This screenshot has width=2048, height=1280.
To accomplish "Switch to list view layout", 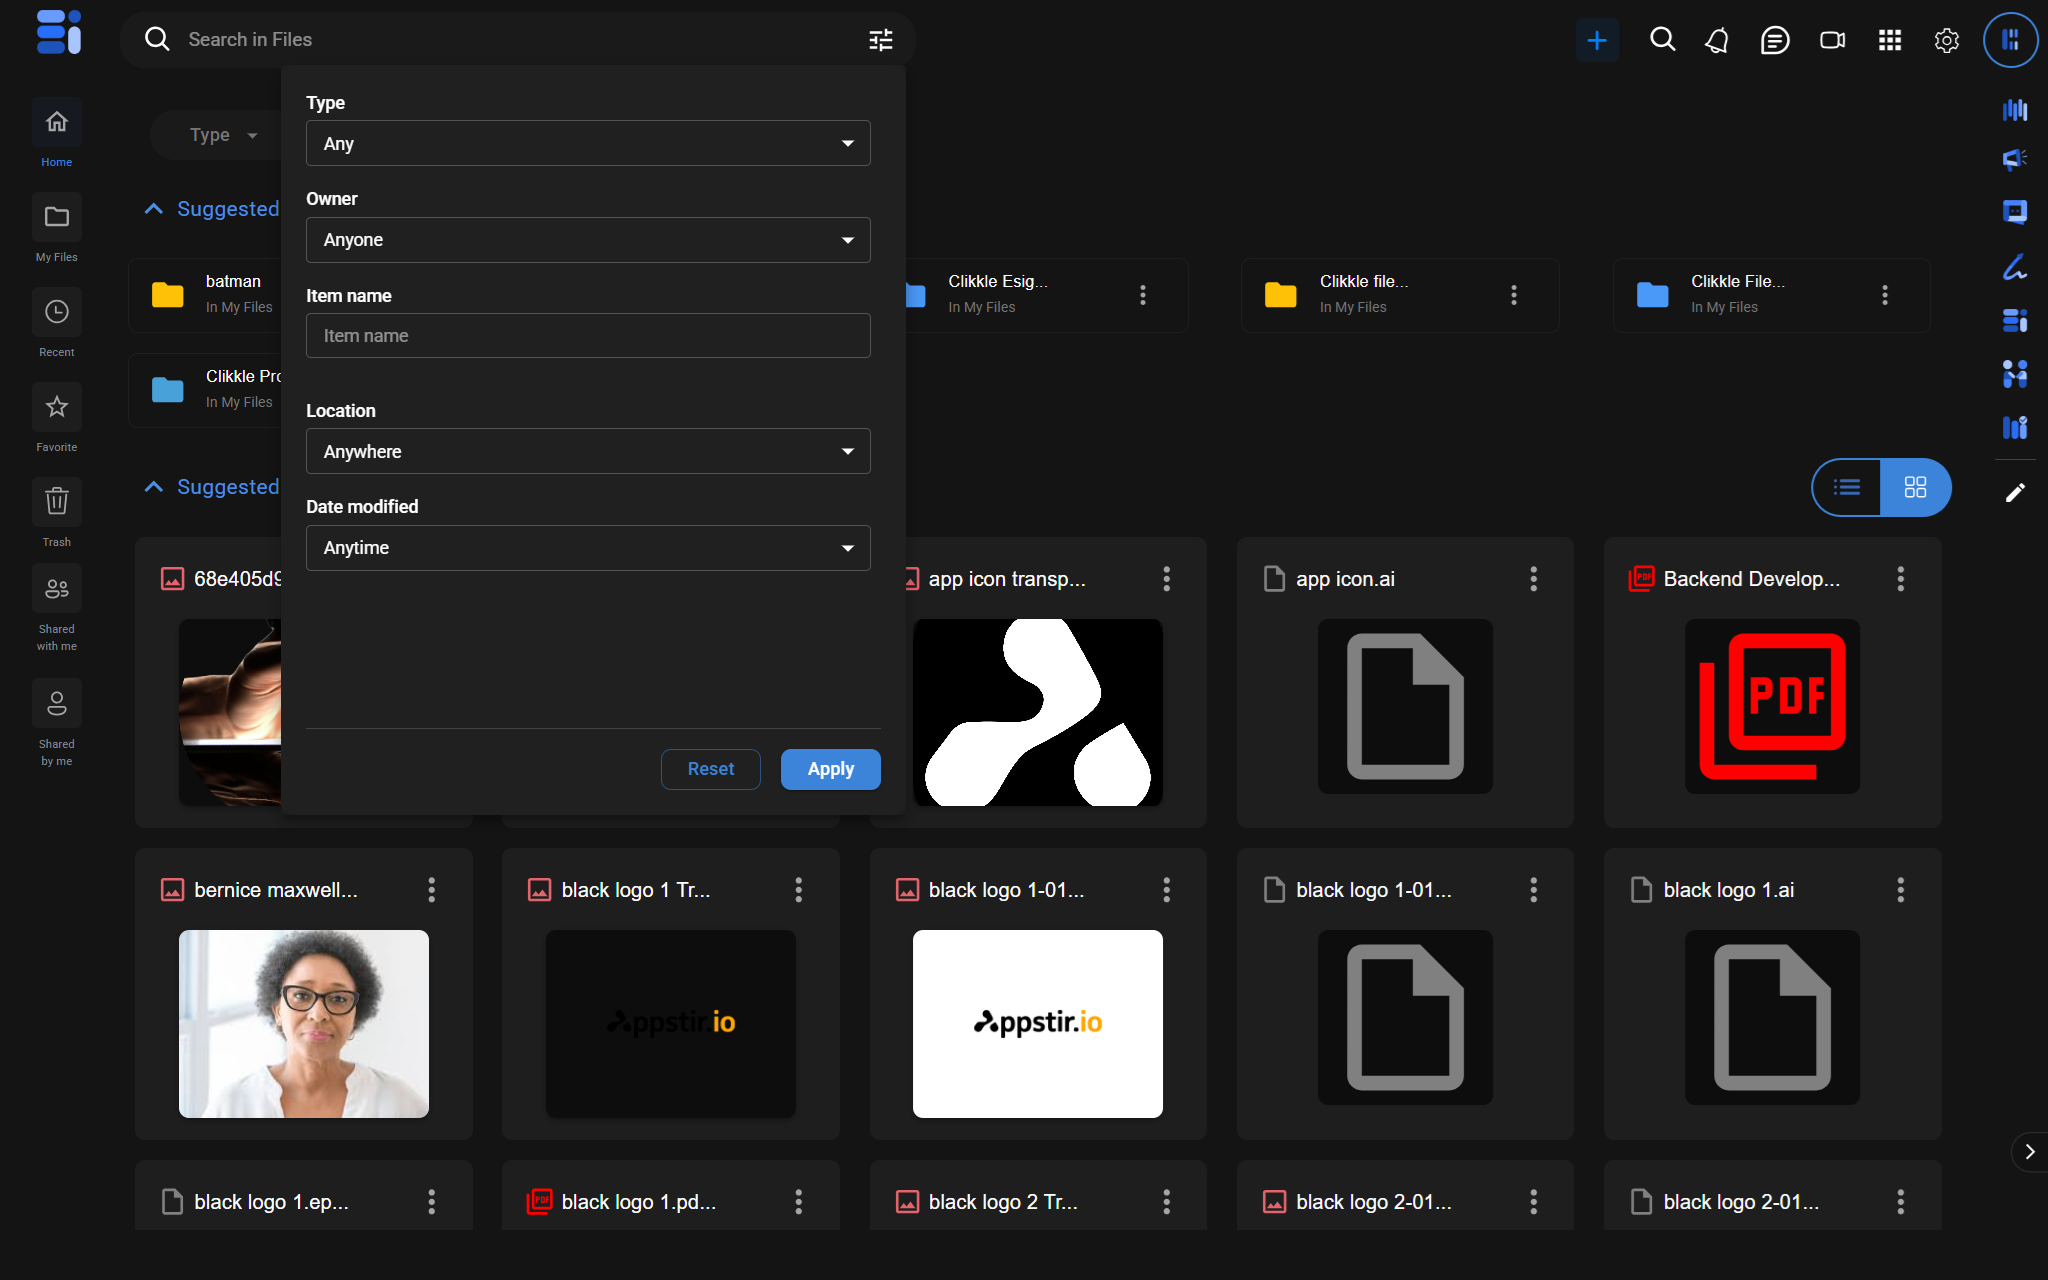I will coord(1847,487).
